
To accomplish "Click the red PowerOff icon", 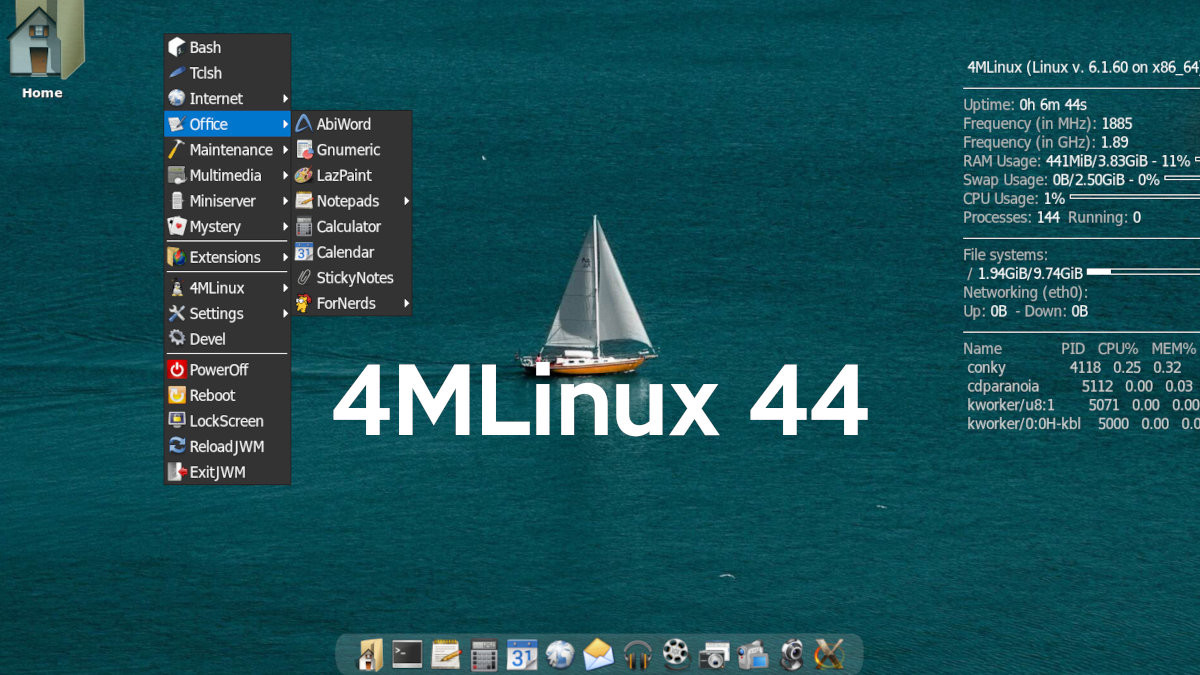I will tap(177, 369).
